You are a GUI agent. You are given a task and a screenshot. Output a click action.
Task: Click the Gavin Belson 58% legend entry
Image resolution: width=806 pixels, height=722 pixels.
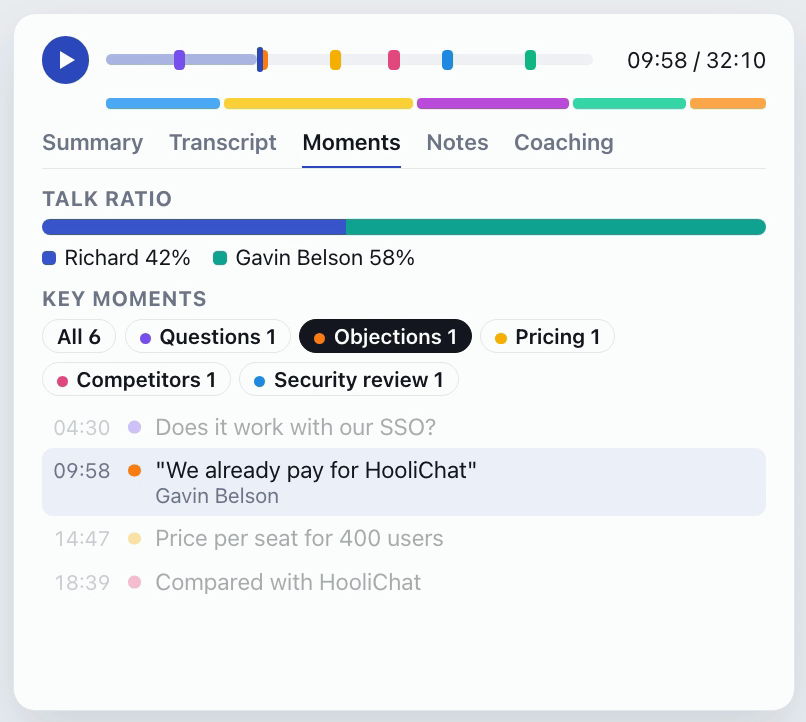(x=314, y=258)
